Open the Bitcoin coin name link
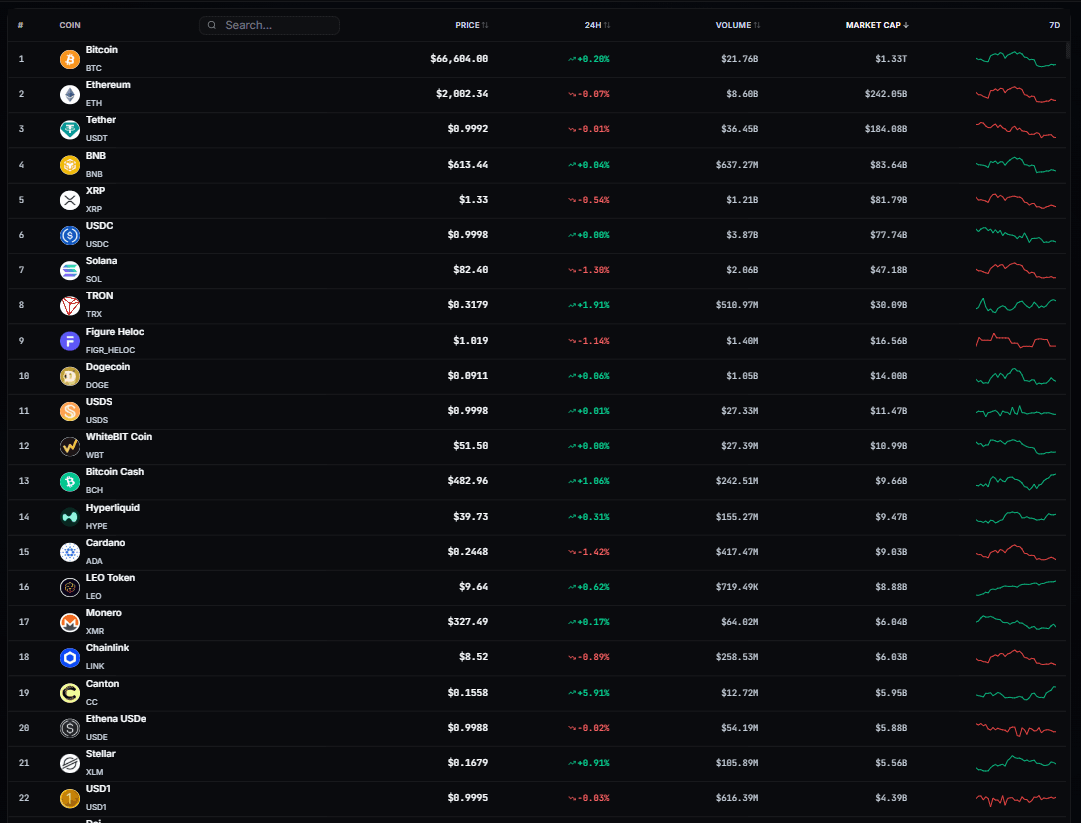Screen dimensions: 1081x823 tap(101, 50)
